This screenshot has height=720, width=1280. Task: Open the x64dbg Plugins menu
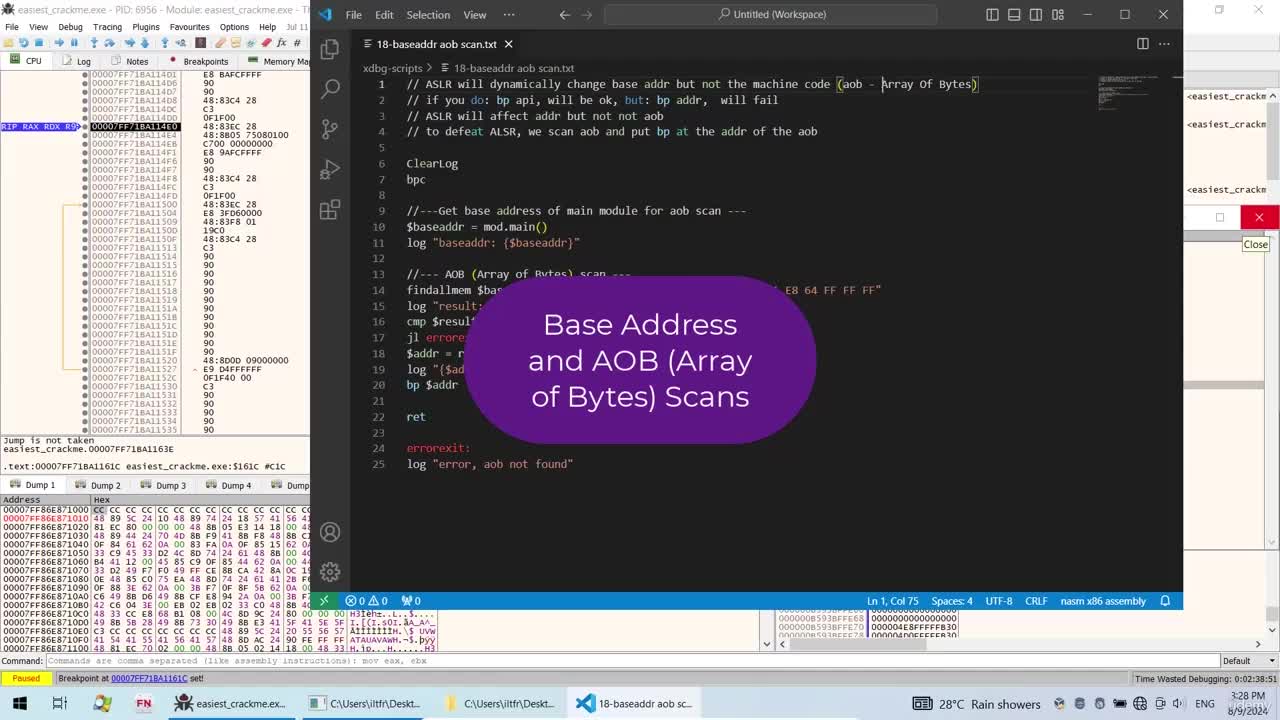[146, 27]
